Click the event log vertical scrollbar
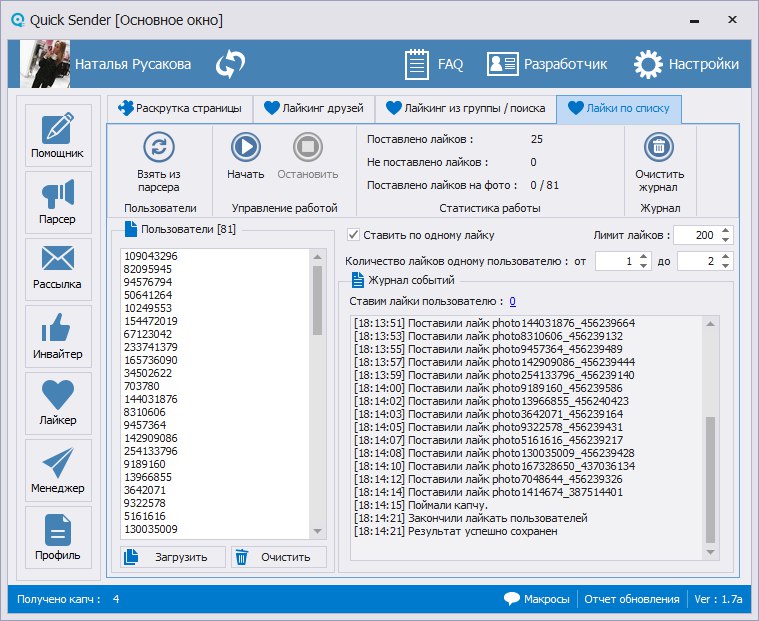Image resolution: width=759 pixels, height=621 pixels. 710,478
